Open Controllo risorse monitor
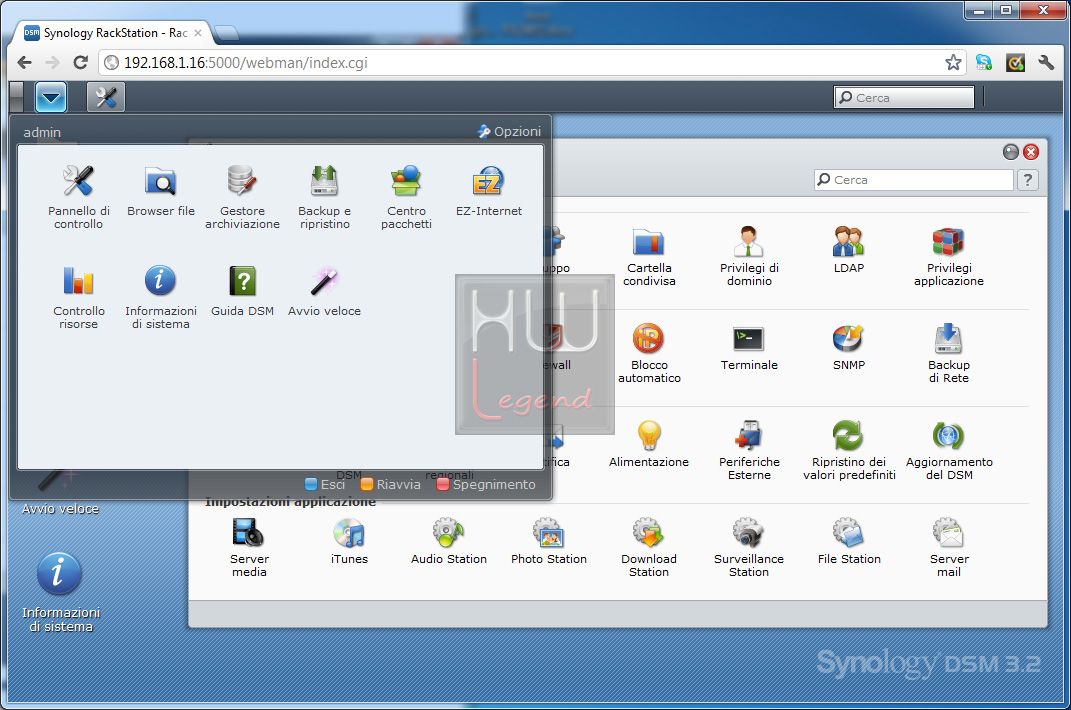1071x710 pixels. coord(79,297)
